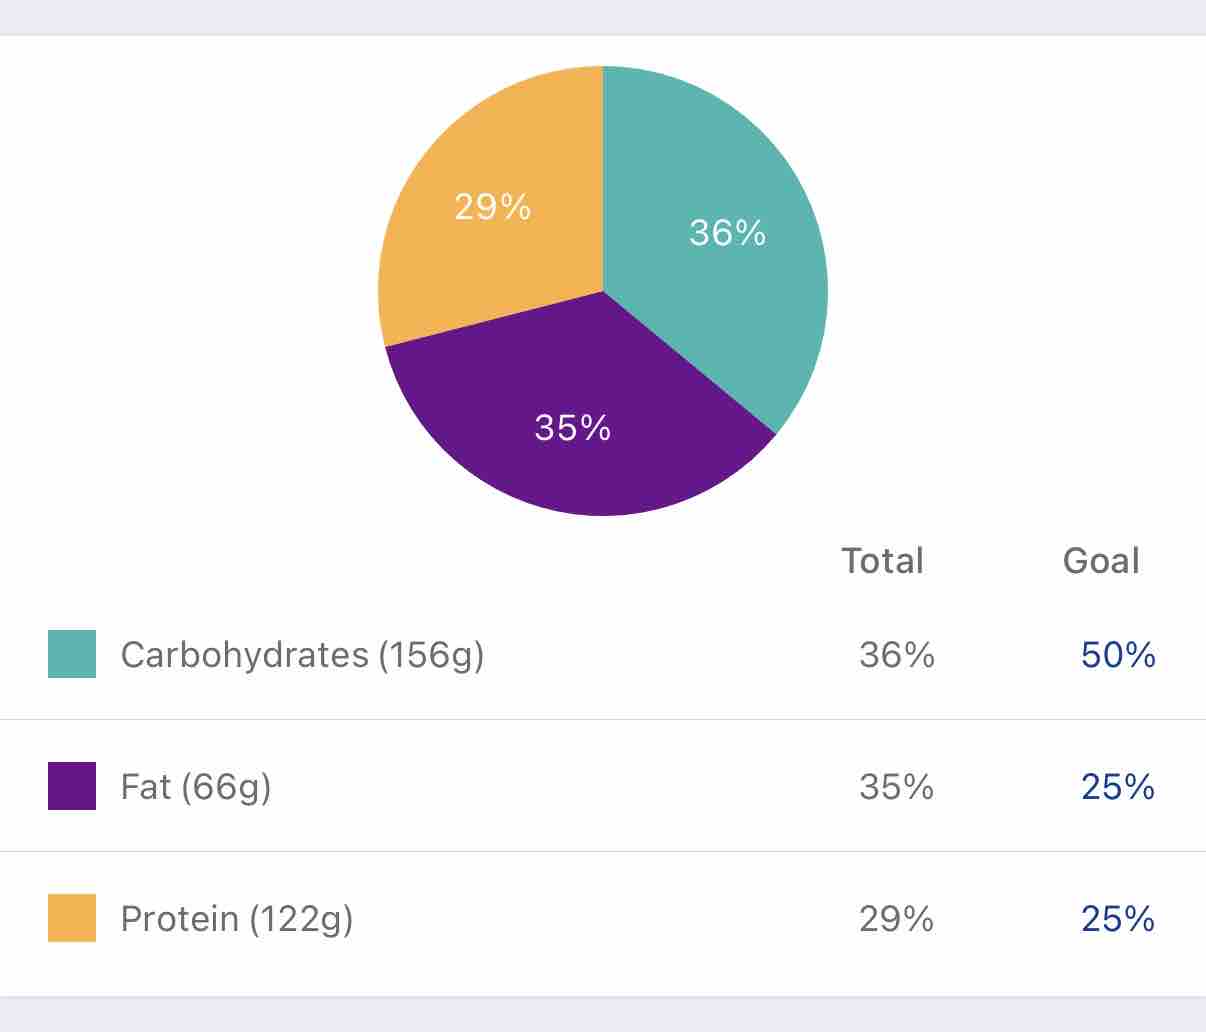
Task: Click the 36% total in Carbohydrates row
Action: tap(897, 655)
